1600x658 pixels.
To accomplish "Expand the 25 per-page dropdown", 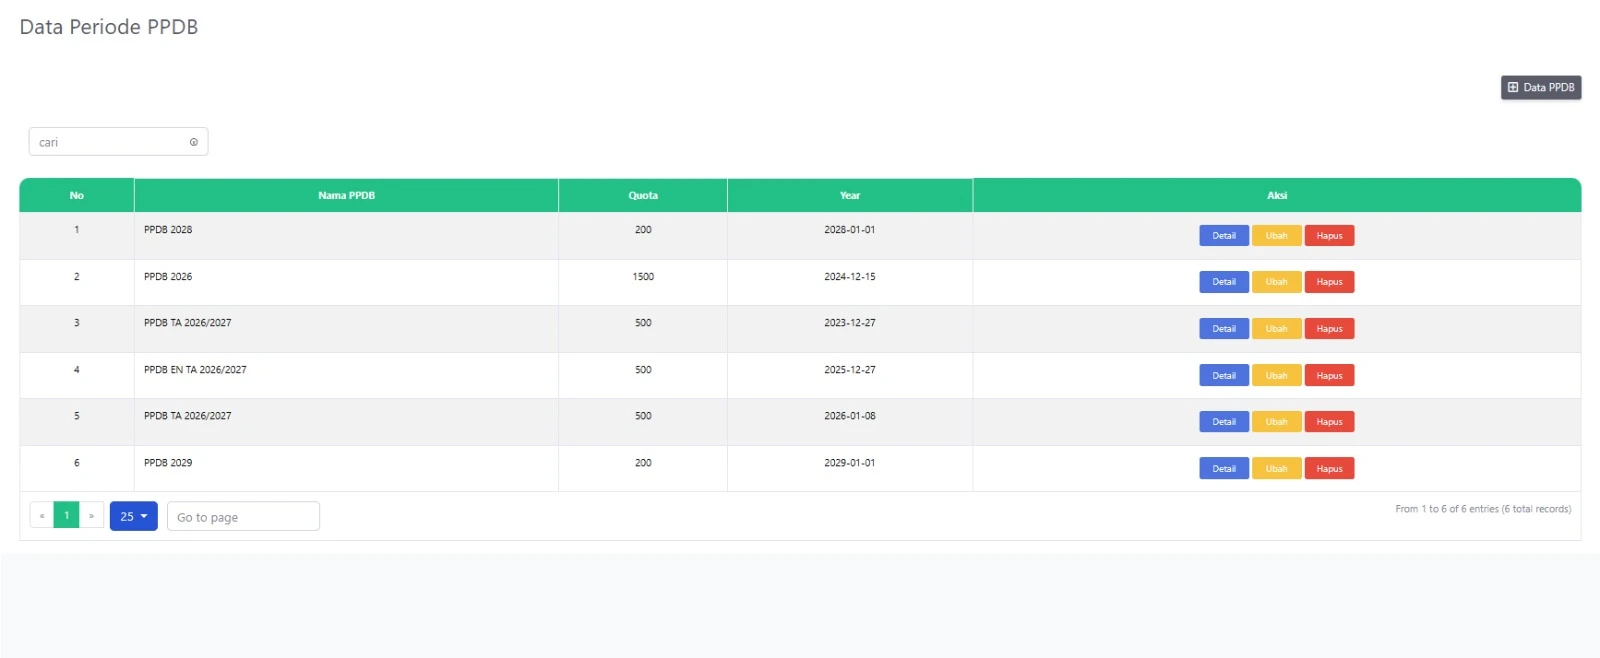I will pyautogui.click(x=133, y=516).
